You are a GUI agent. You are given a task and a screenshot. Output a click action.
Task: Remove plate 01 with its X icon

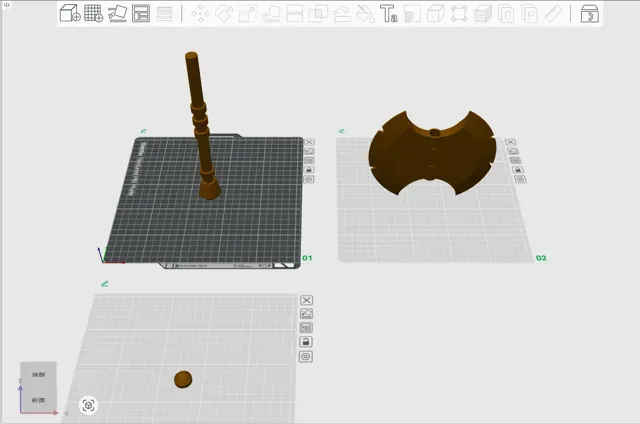click(309, 142)
